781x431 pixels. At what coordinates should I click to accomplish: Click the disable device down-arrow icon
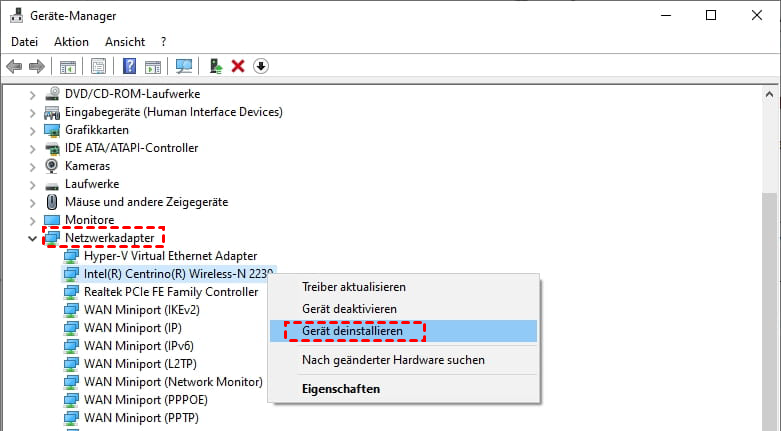pyautogui.click(x=261, y=66)
